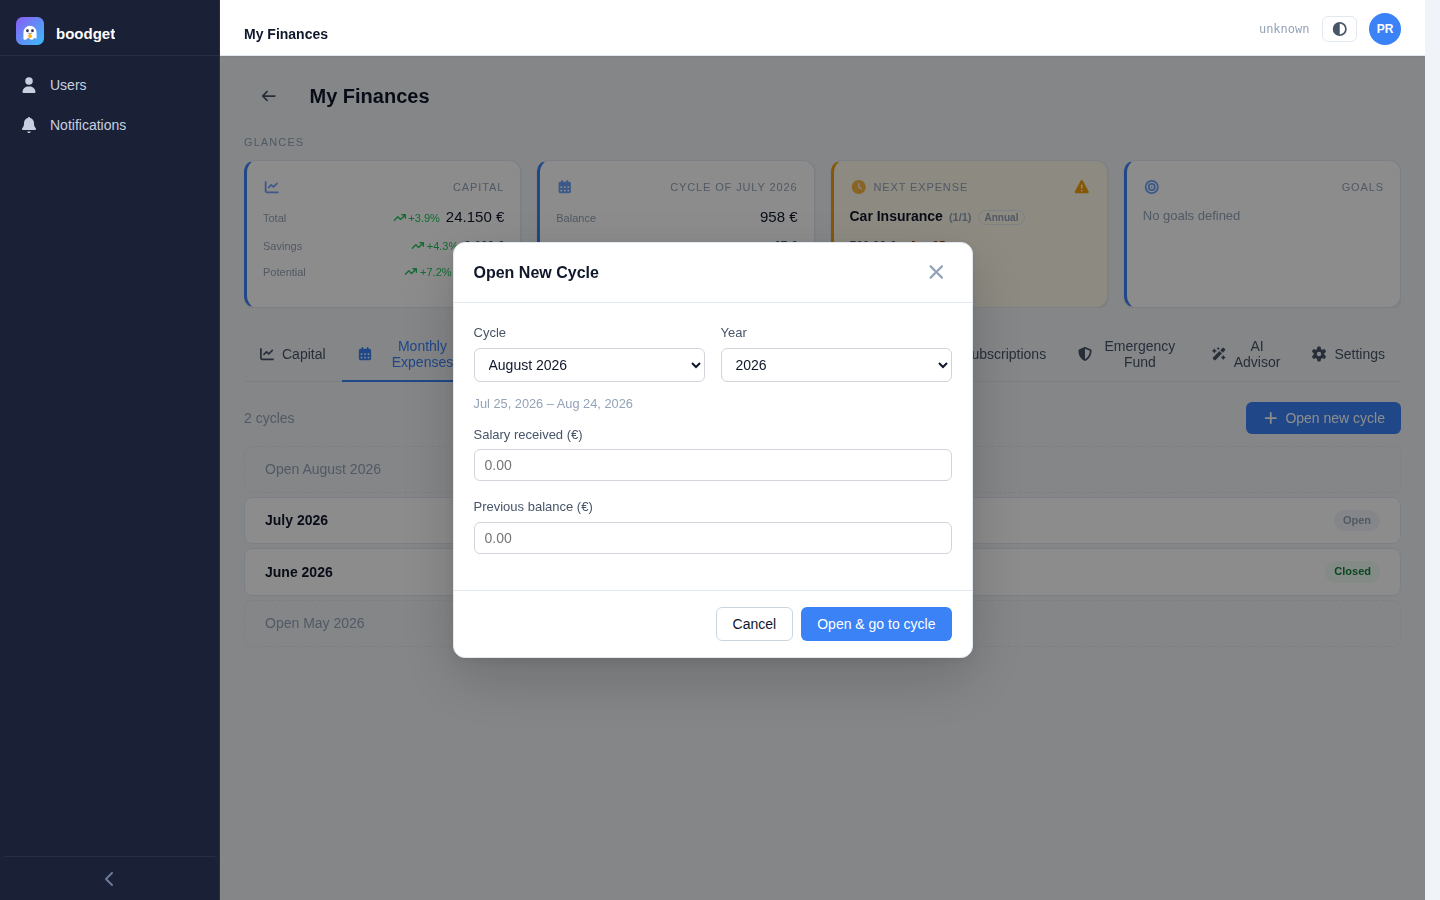The width and height of the screenshot is (1440, 900).
Task: Click Open August 2026 placeholder row
Action: point(822,469)
